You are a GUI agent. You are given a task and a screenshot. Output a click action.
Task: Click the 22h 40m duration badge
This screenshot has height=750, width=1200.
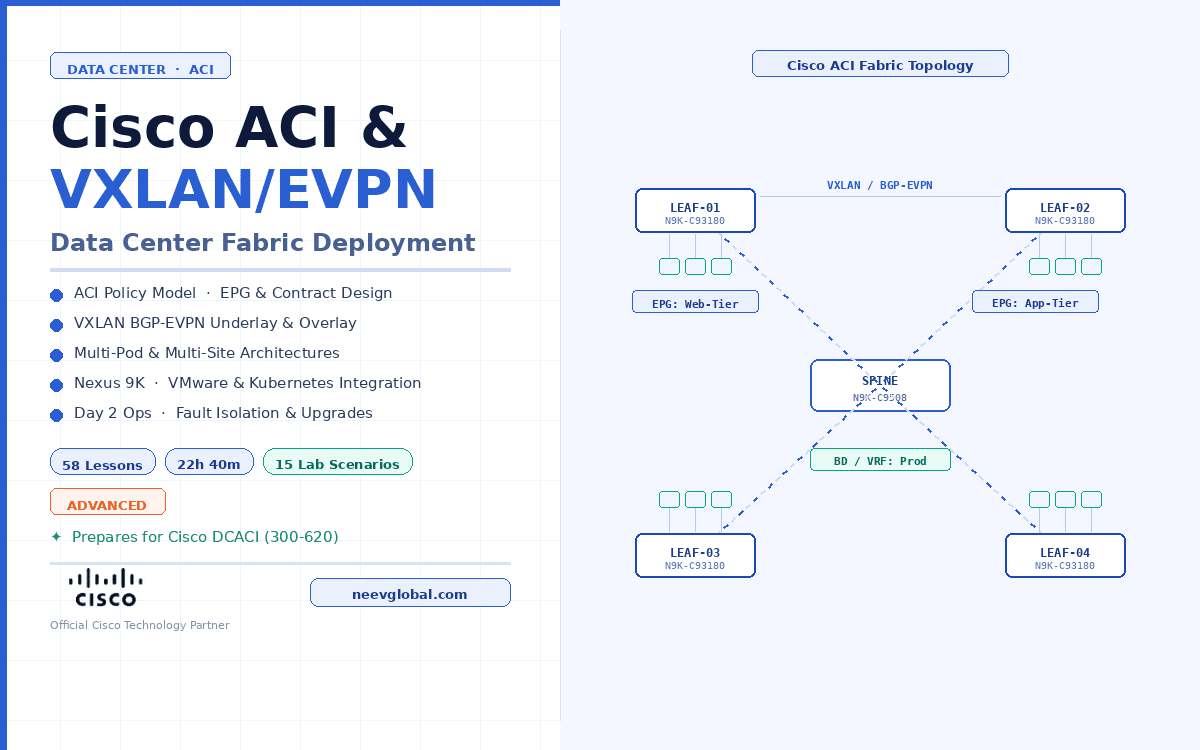[209, 462]
